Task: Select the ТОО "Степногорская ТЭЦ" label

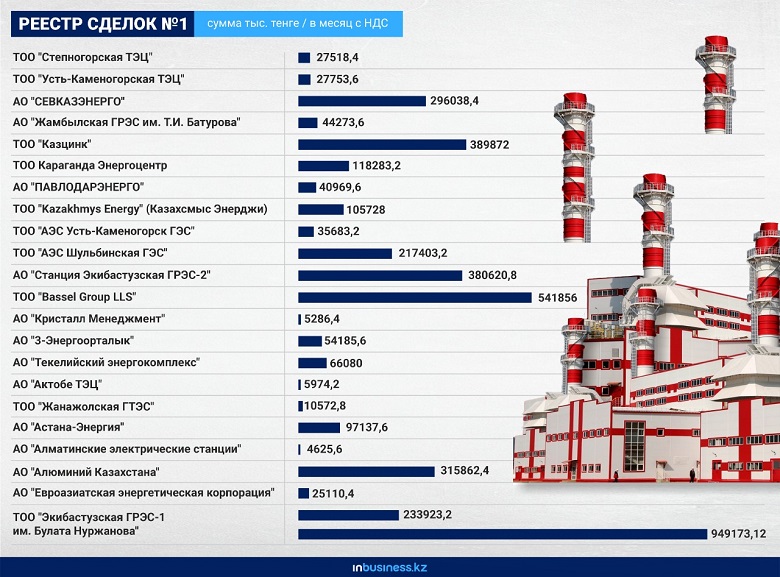Action: click(x=83, y=57)
